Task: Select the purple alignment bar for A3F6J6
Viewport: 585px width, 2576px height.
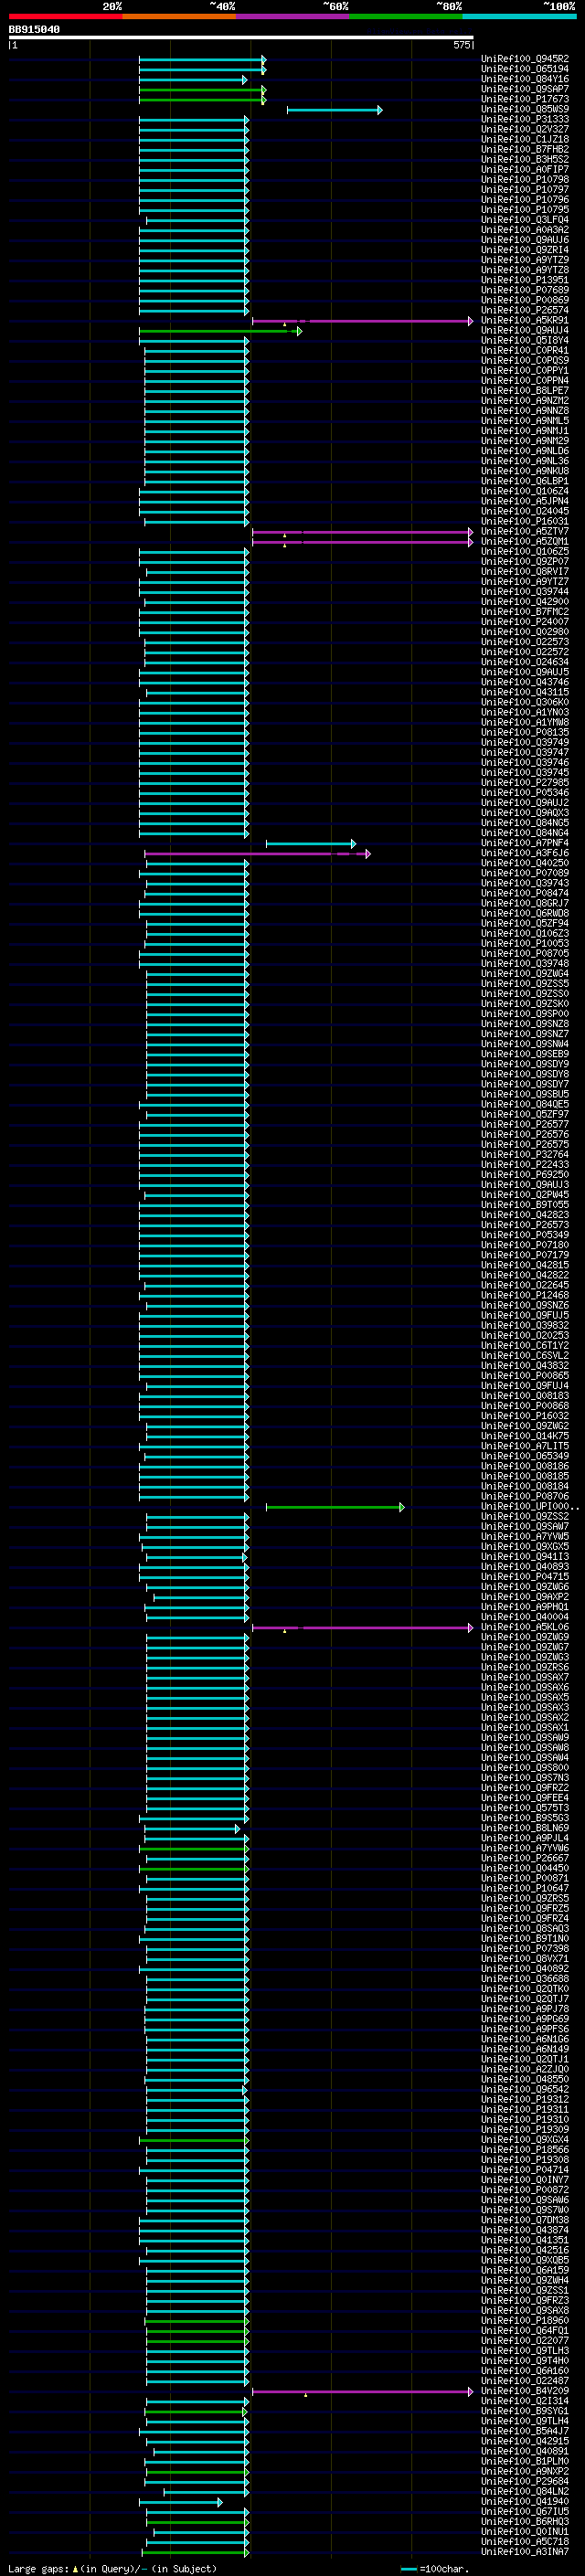Action: click(x=258, y=854)
